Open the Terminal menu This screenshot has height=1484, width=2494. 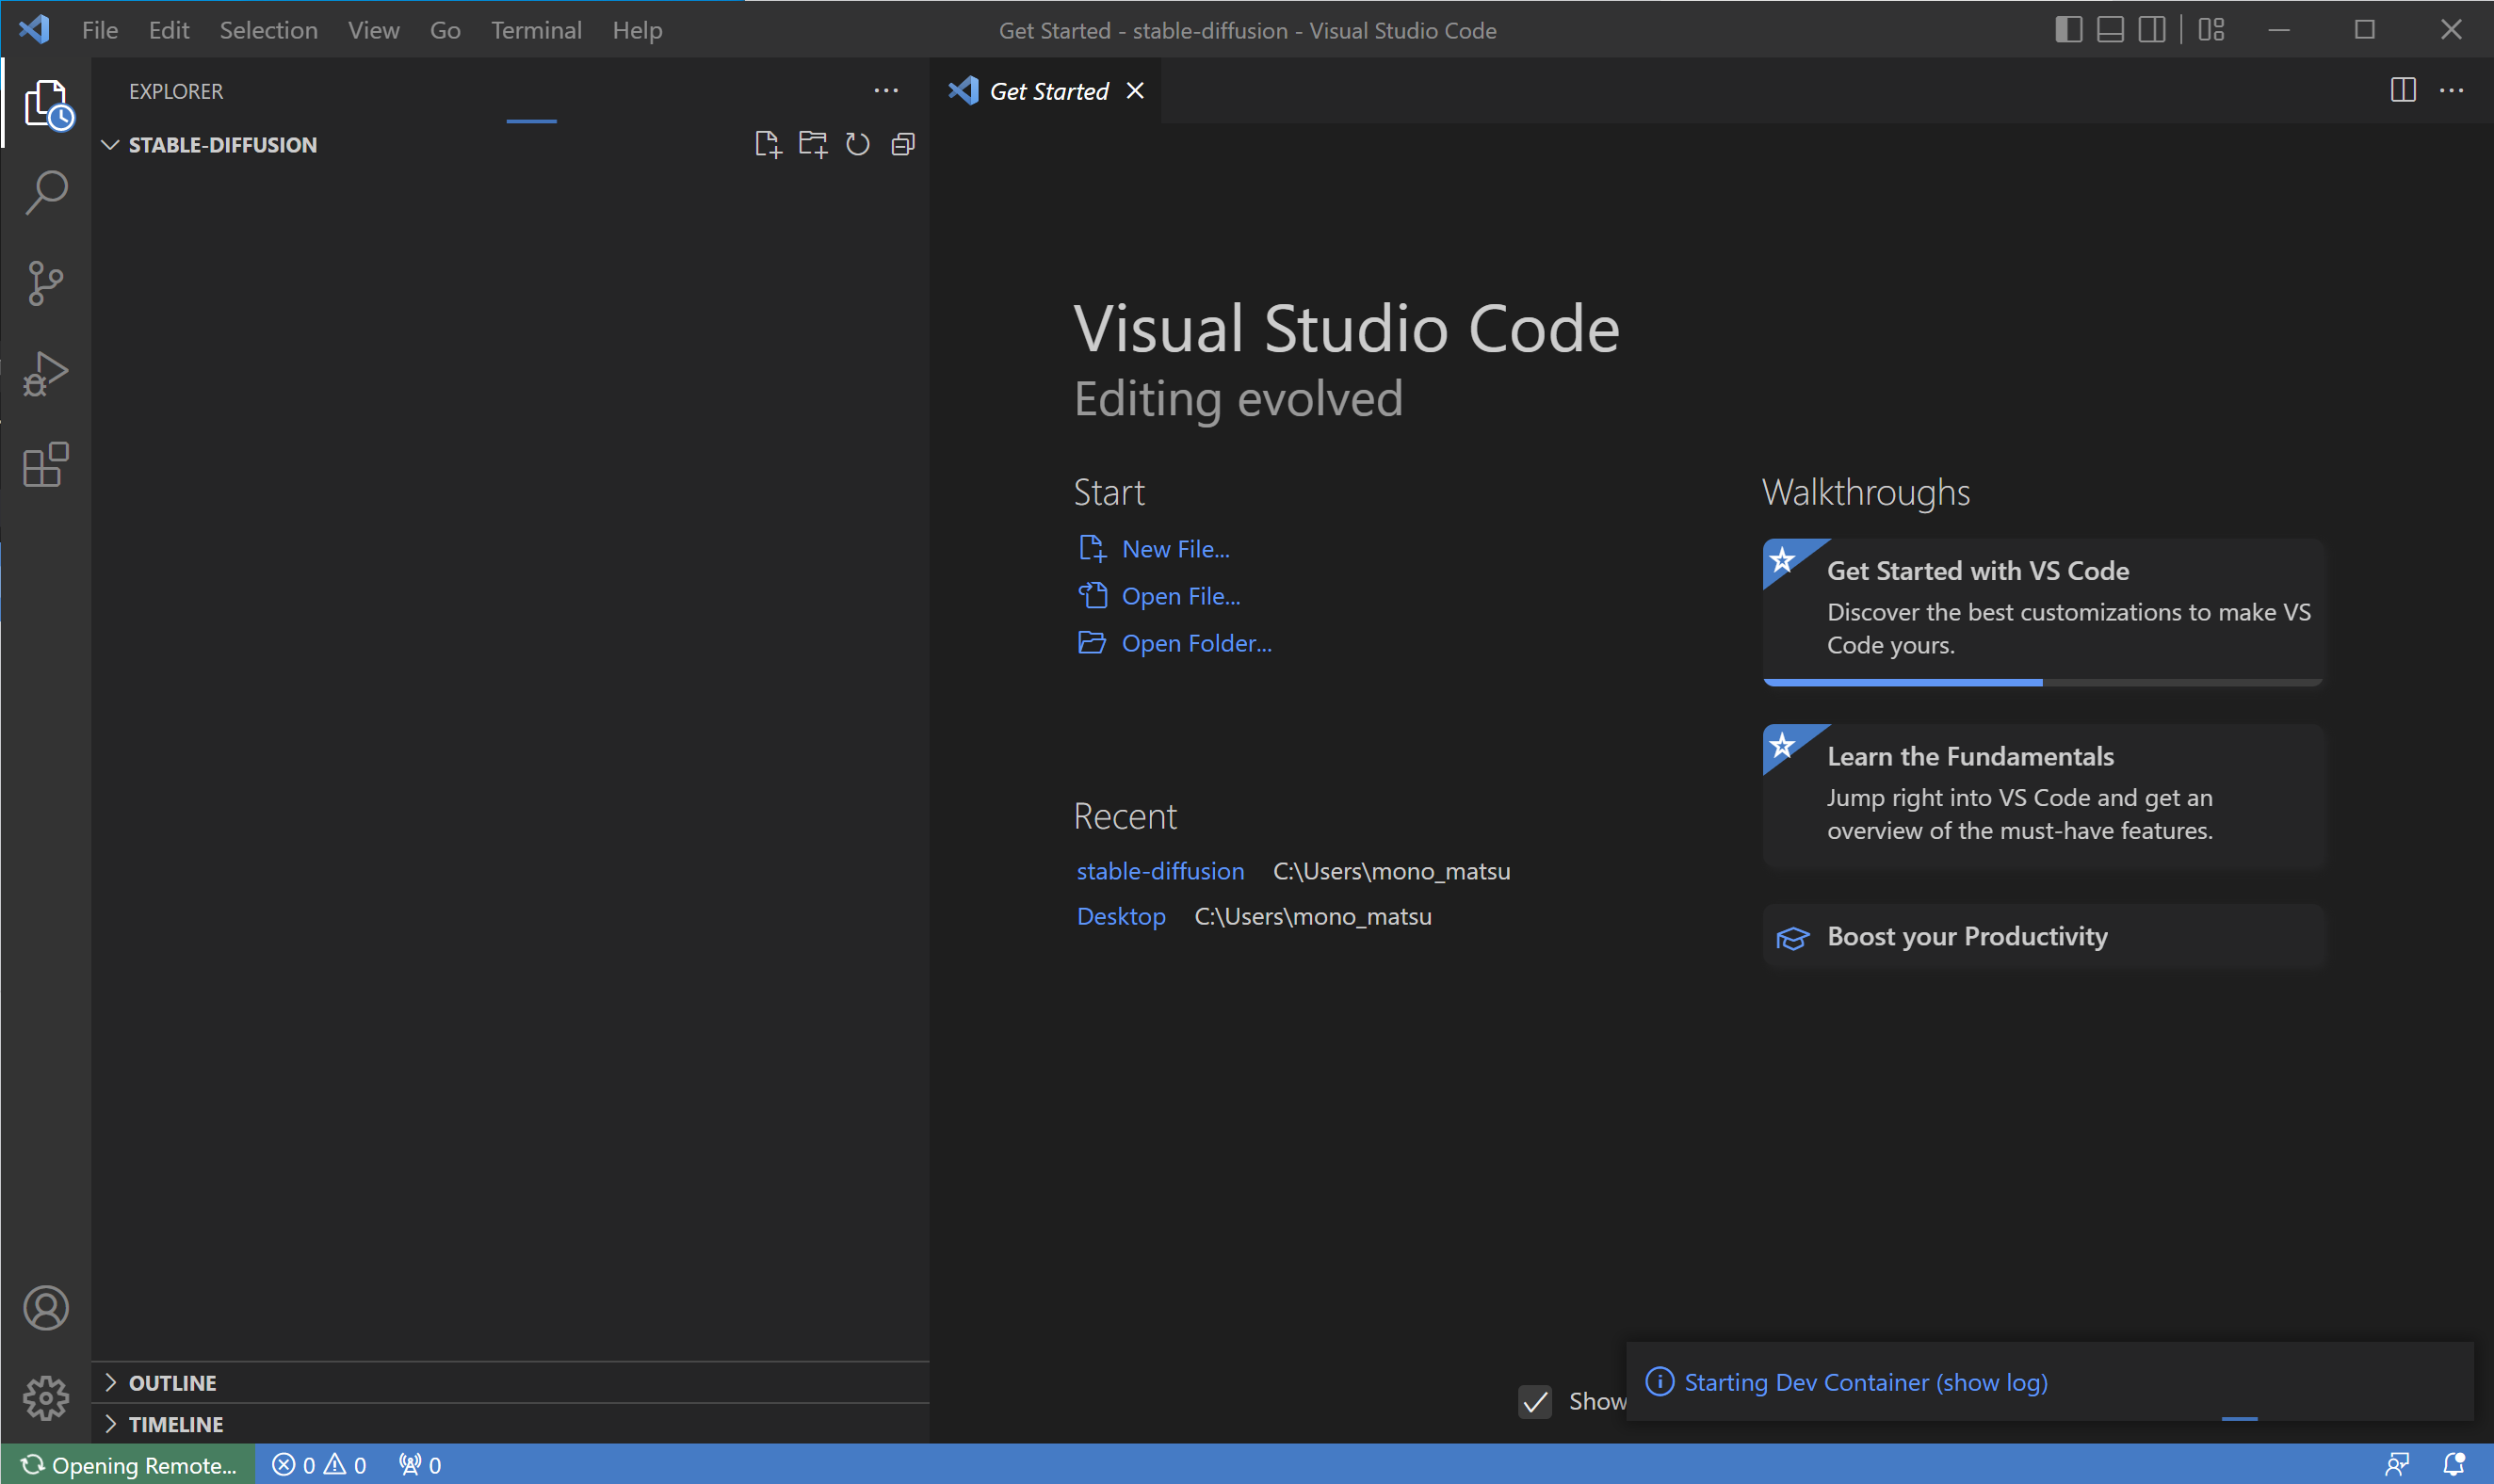tap(536, 30)
